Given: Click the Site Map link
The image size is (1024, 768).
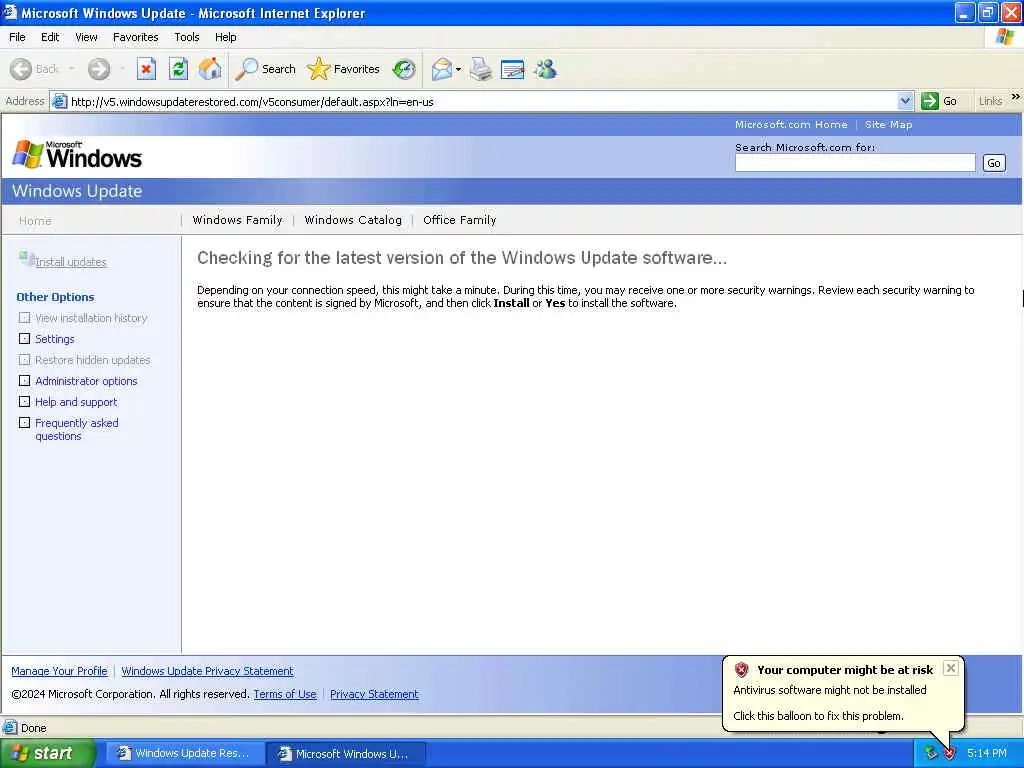Looking at the screenshot, I should coord(888,125).
